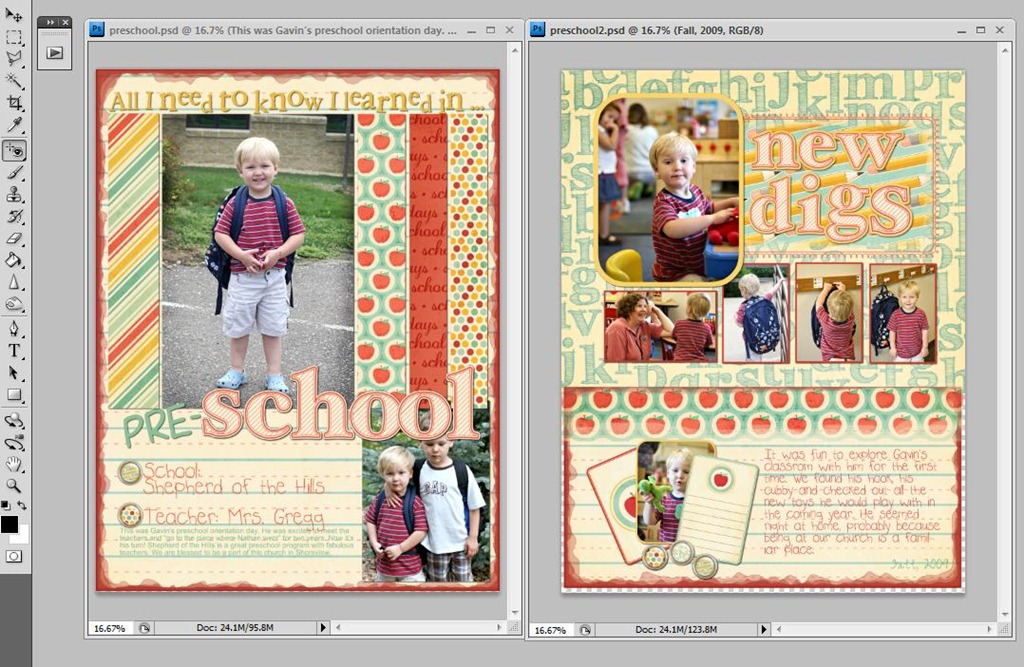Click vertical scrollbar up arrow in preschool2.psd
This screenshot has width=1024, height=667.
[1004, 50]
